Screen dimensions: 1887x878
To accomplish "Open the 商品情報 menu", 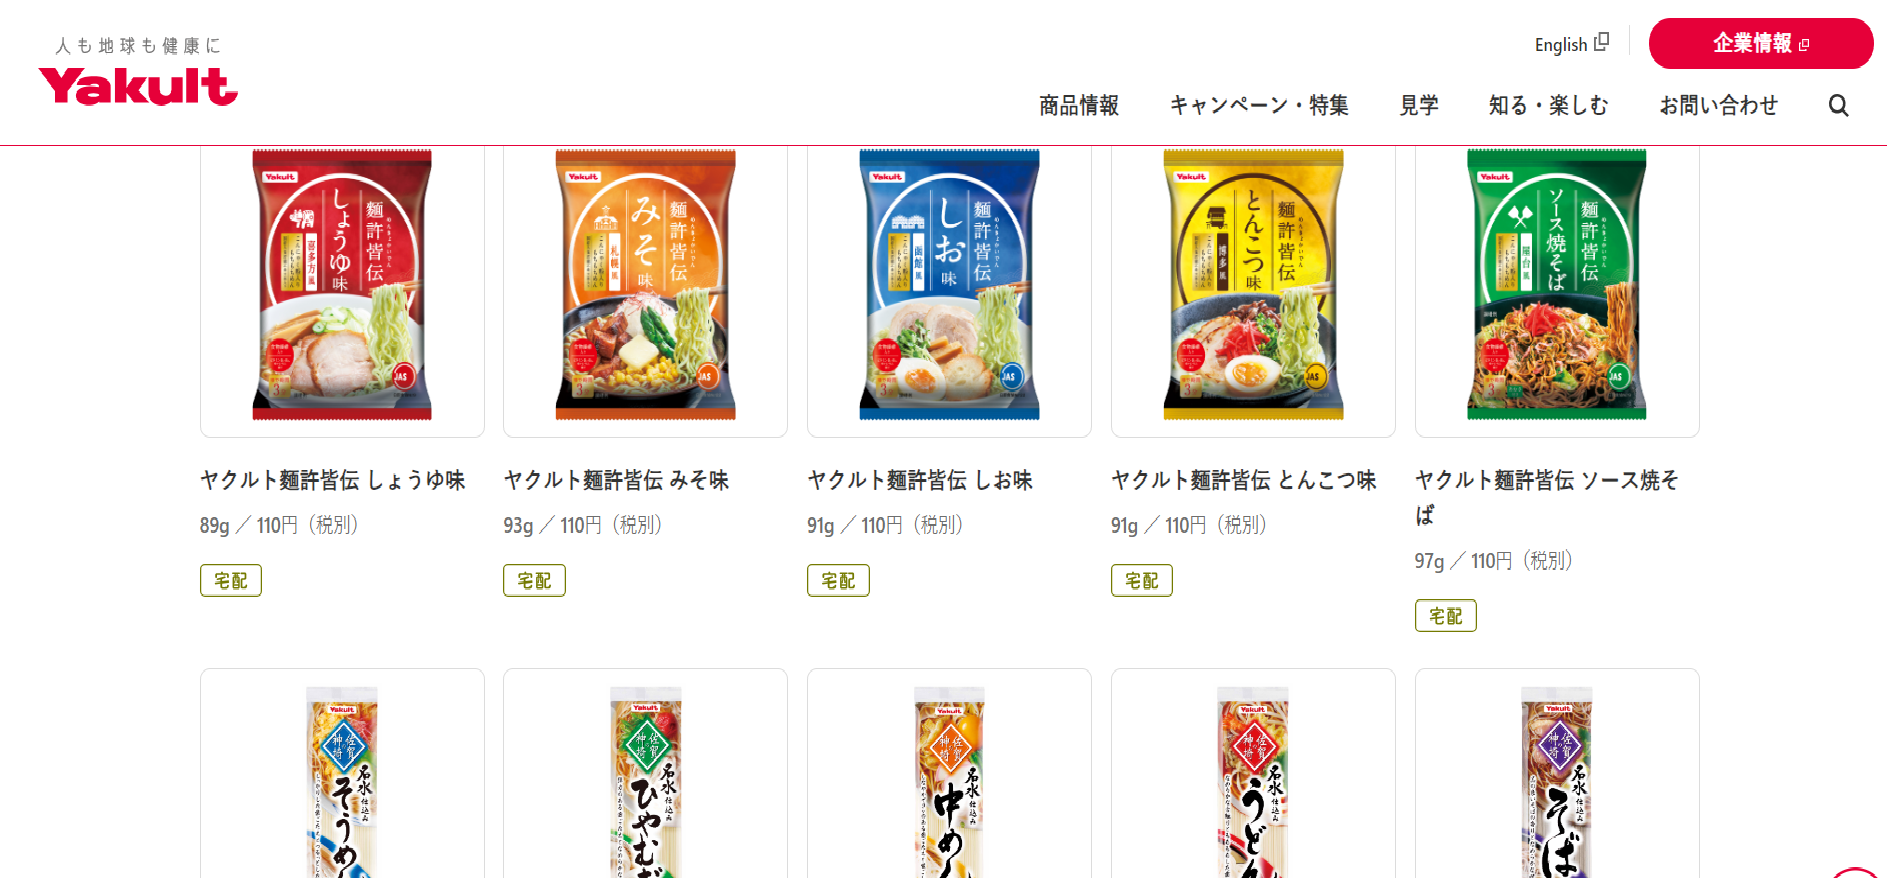I will point(1078,105).
